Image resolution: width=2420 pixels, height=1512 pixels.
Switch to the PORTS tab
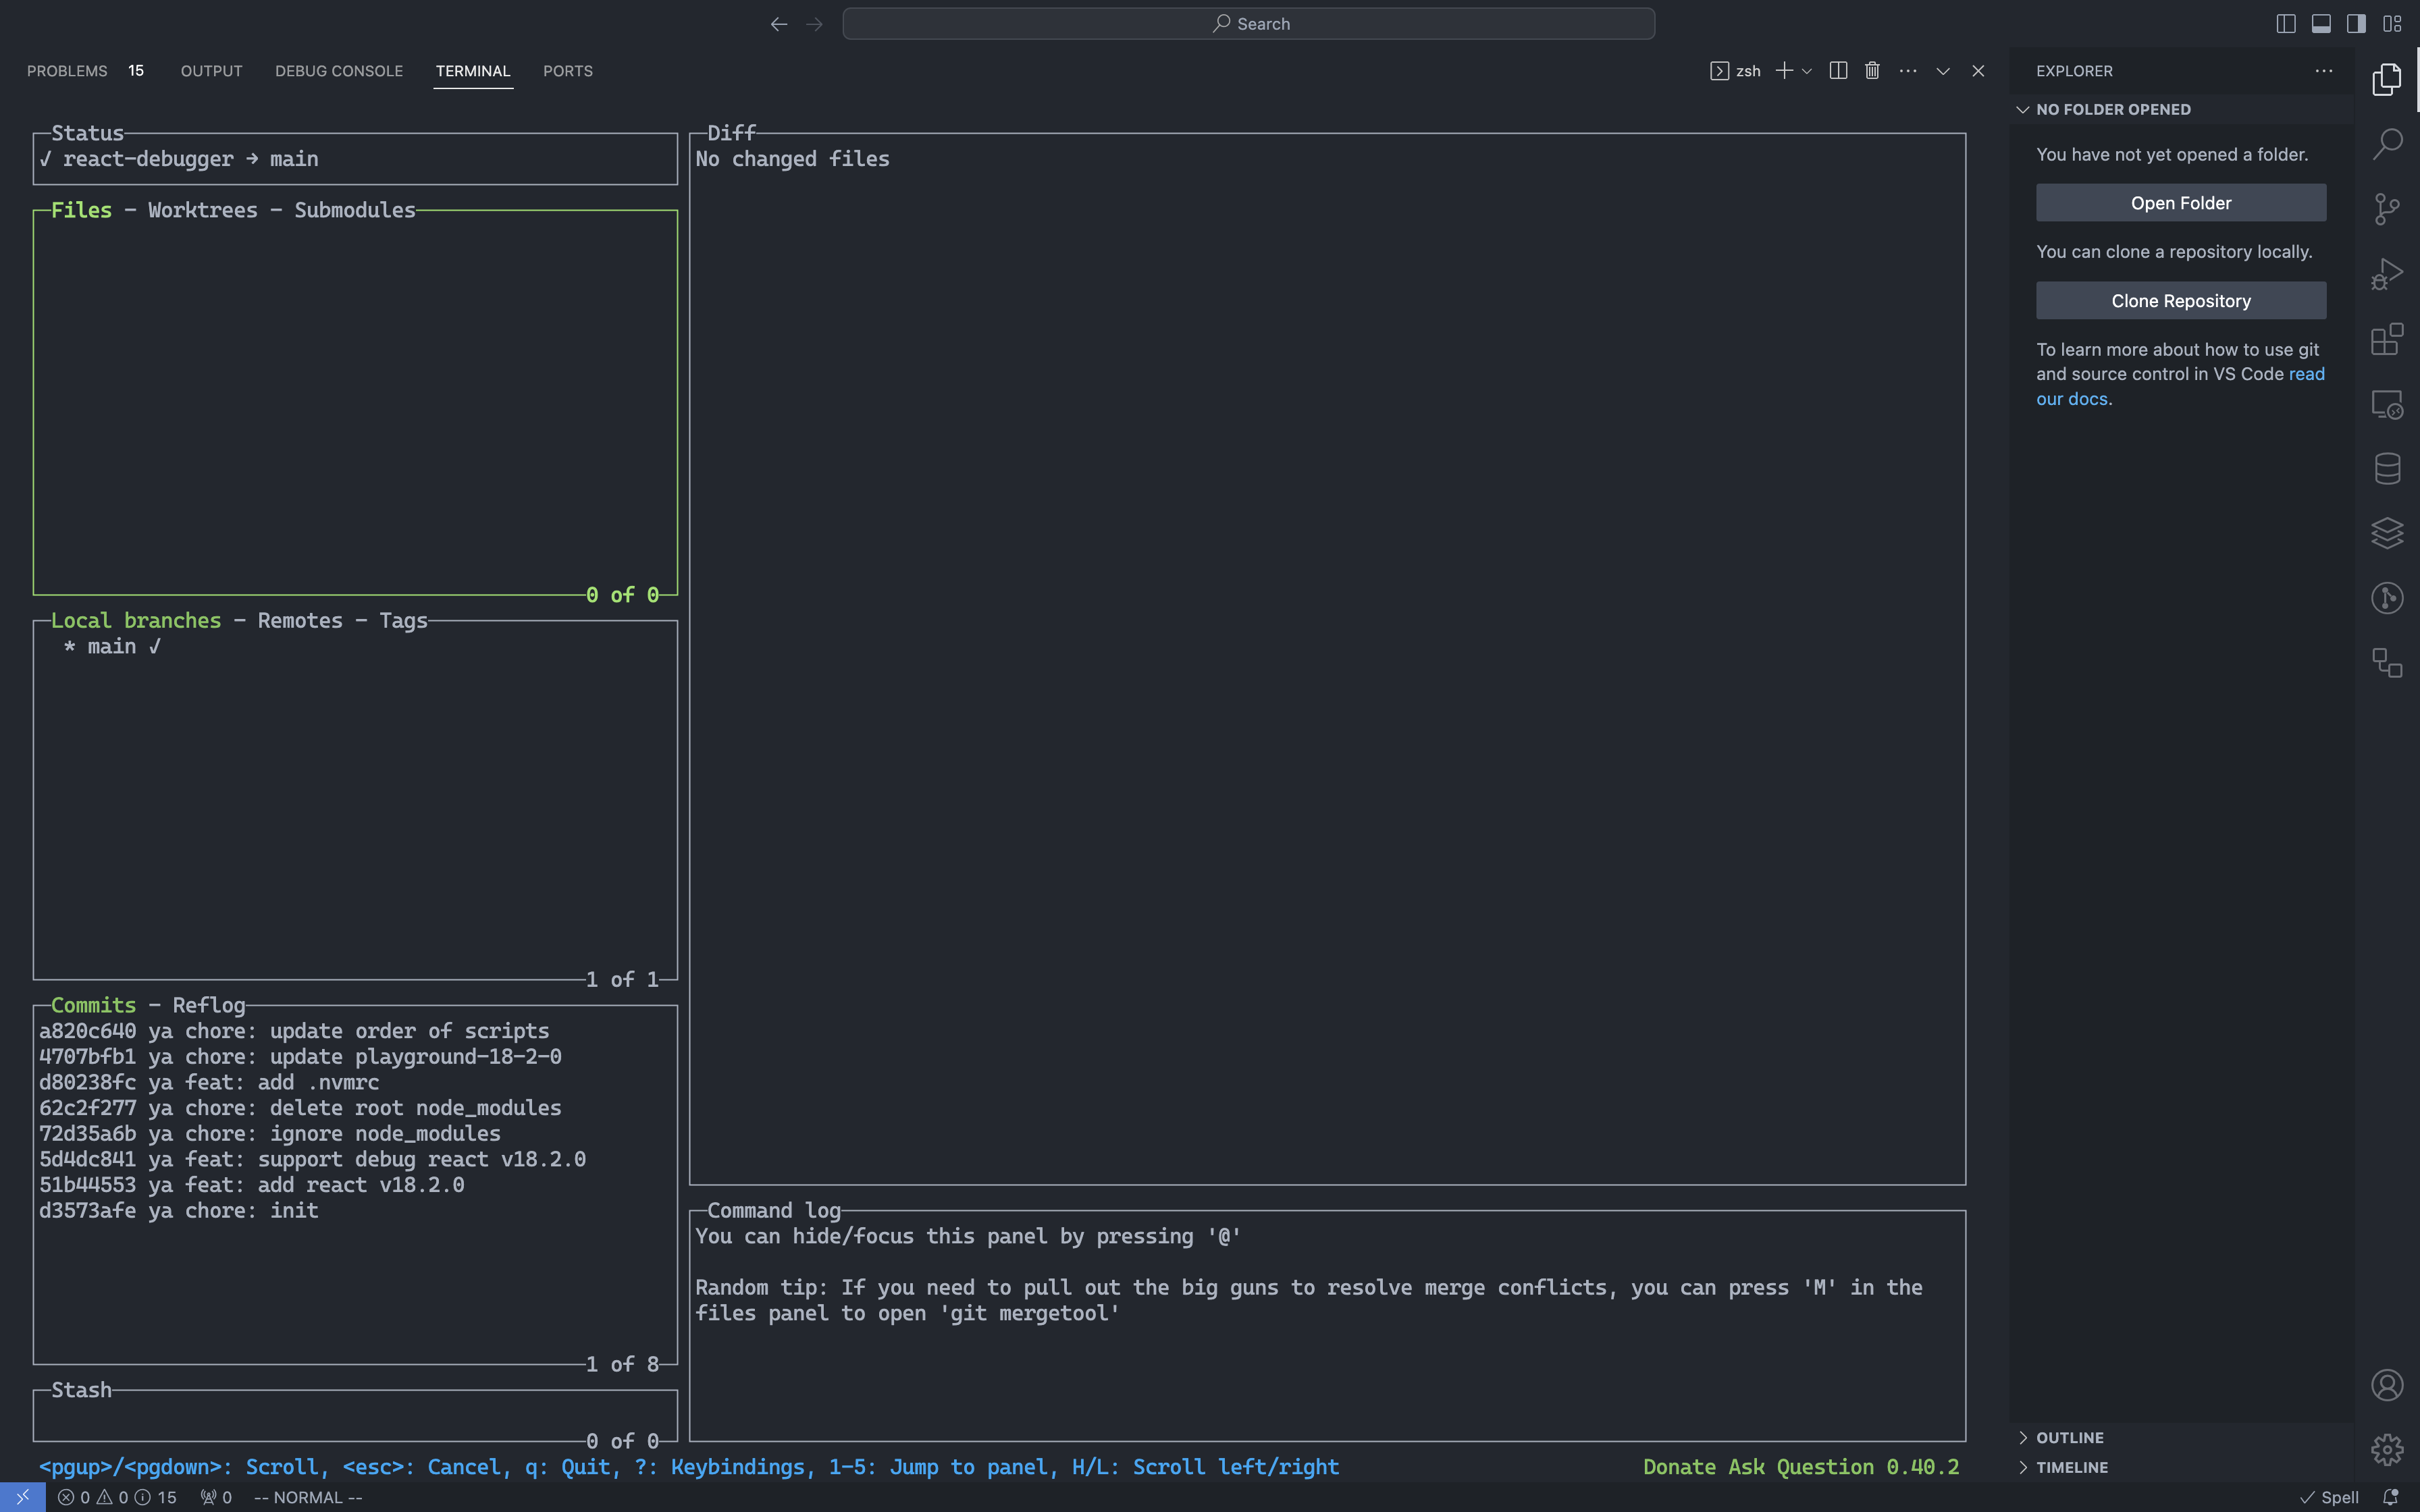pyautogui.click(x=568, y=70)
